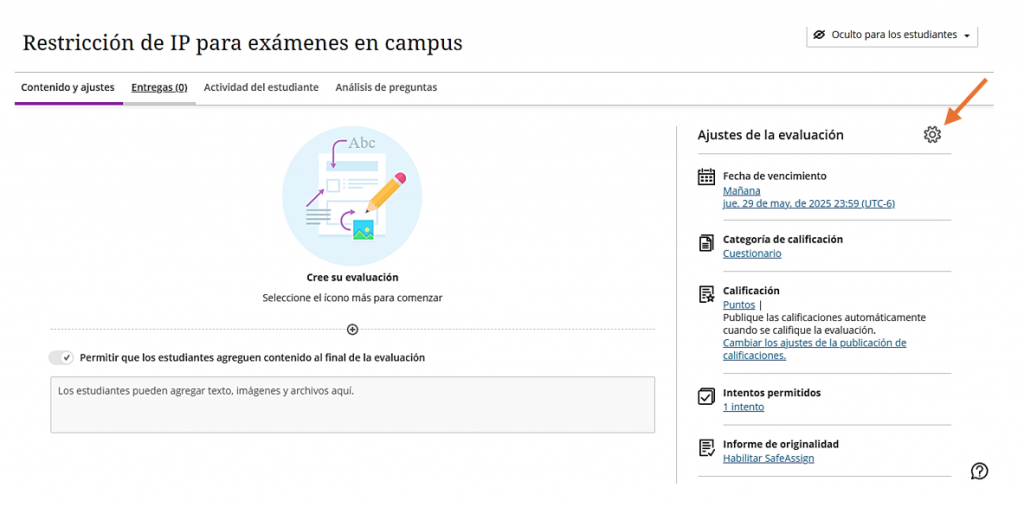Open the Actividad del estudiante tab
The height and width of the screenshot is (507, 1024).
click(261, 88)
